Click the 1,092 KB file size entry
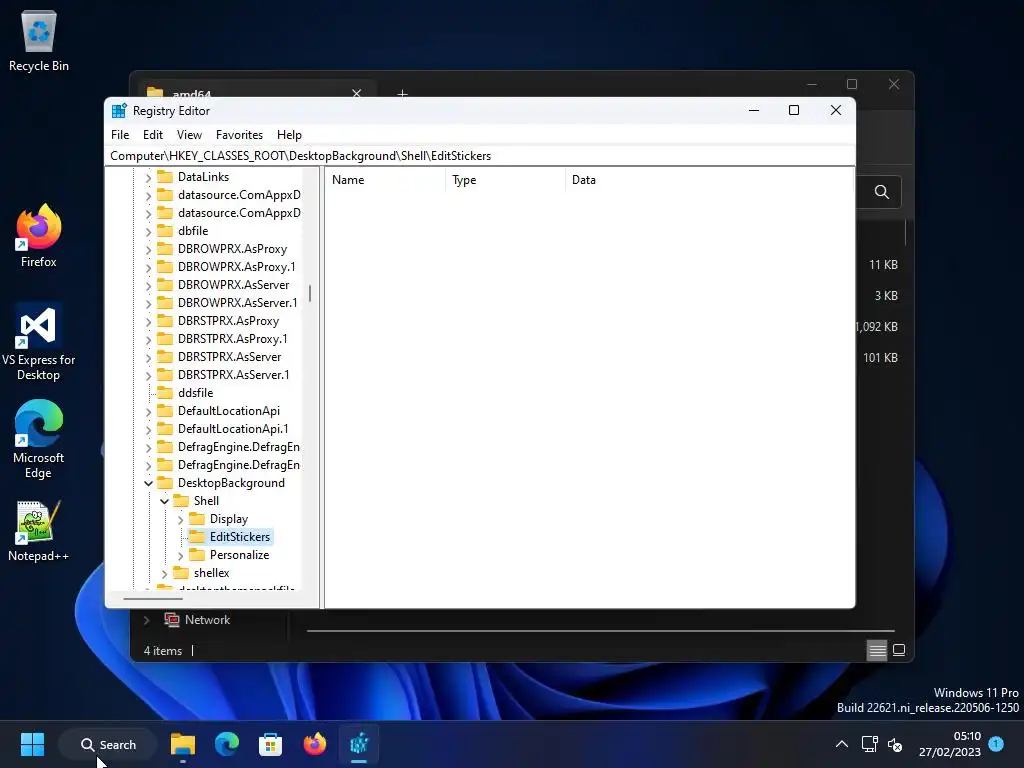This screenshot has width=1024, height=768. pos(877,327)
